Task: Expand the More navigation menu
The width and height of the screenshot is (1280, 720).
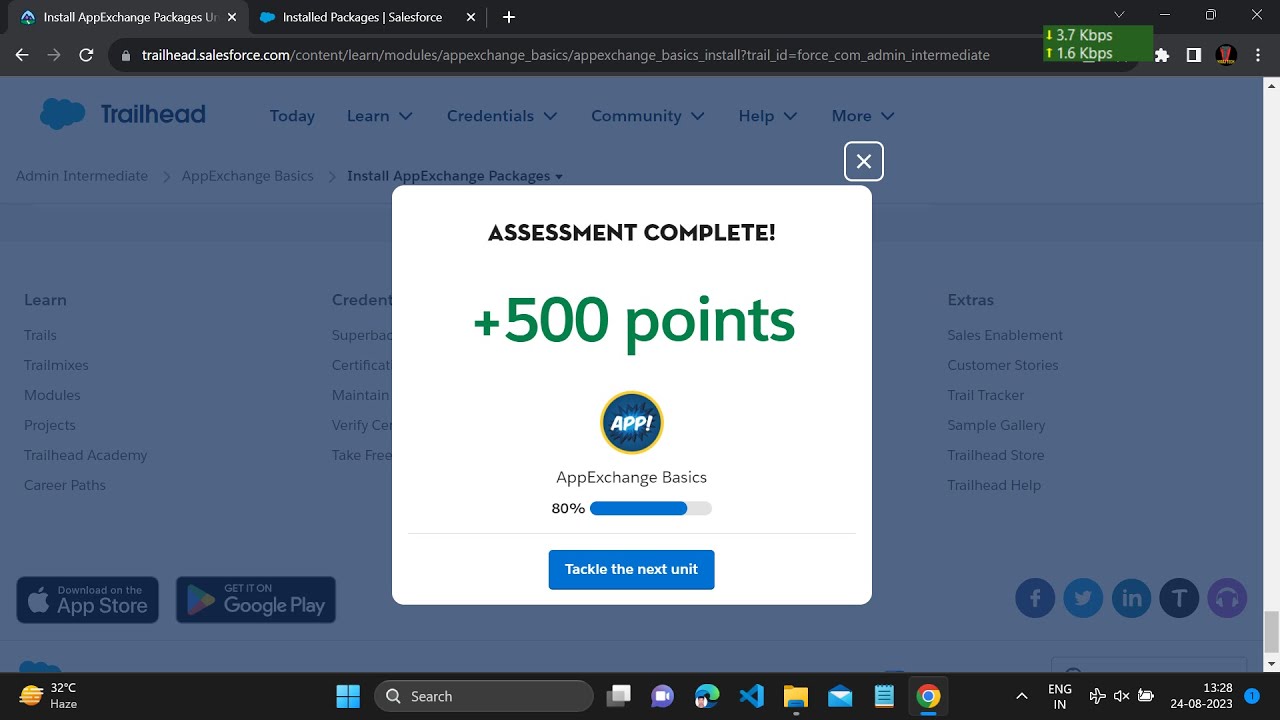Action: point(863,116)
